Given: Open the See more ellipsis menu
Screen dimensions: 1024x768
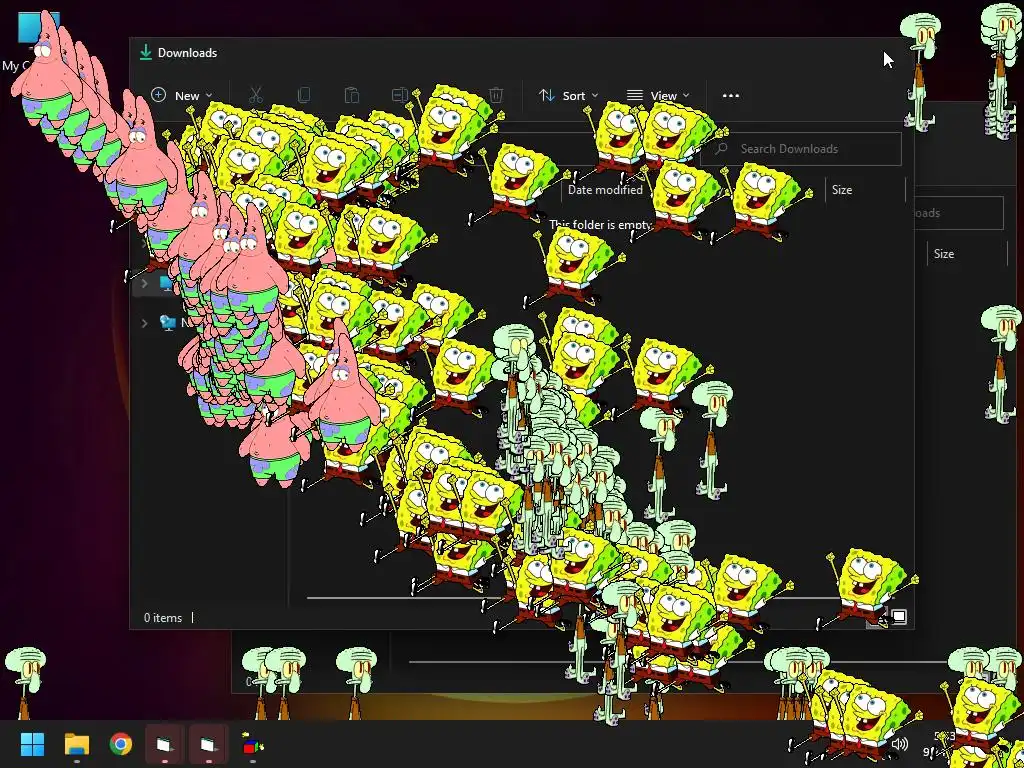Looking at the screenshot, I should (731, 95).
